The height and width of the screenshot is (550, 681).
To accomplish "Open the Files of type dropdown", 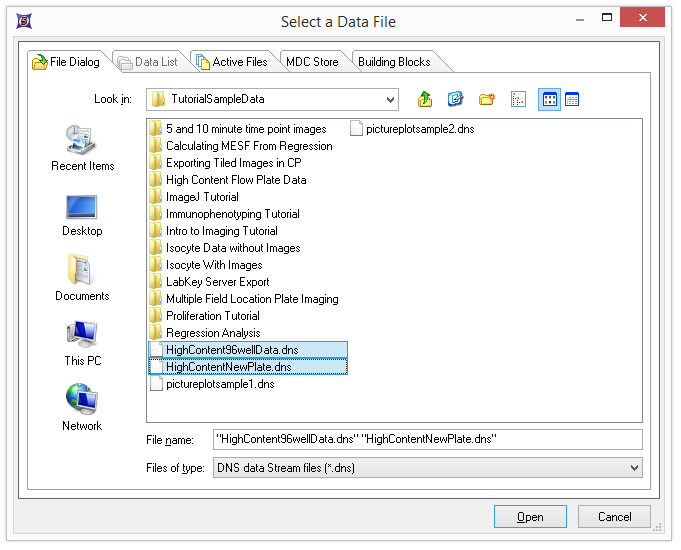I will click(633, 467).
